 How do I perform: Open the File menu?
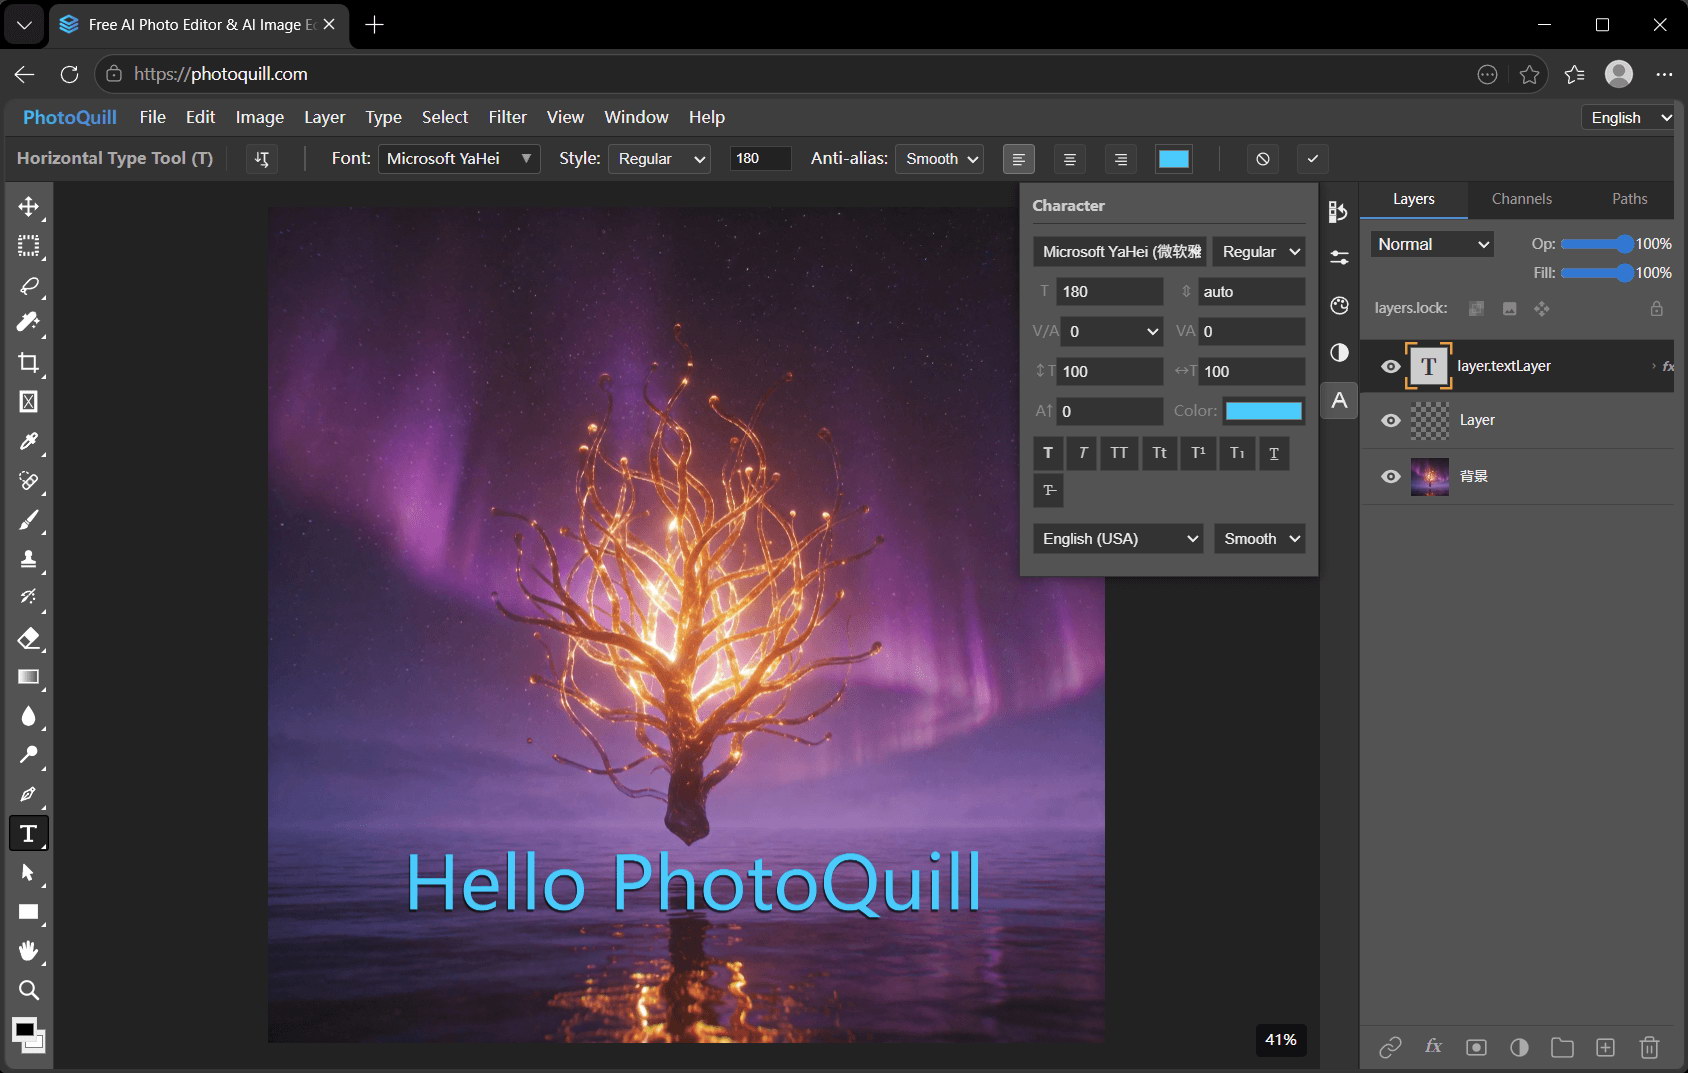coord(153,117)
